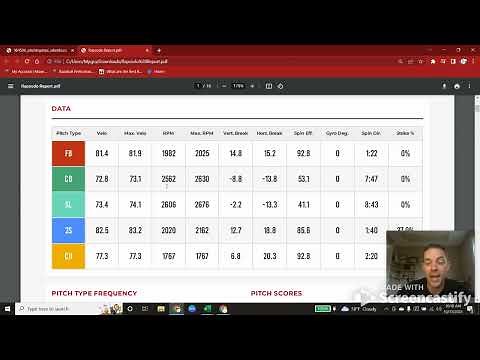Open the notification center icon
480x360 pixels.
470,309
